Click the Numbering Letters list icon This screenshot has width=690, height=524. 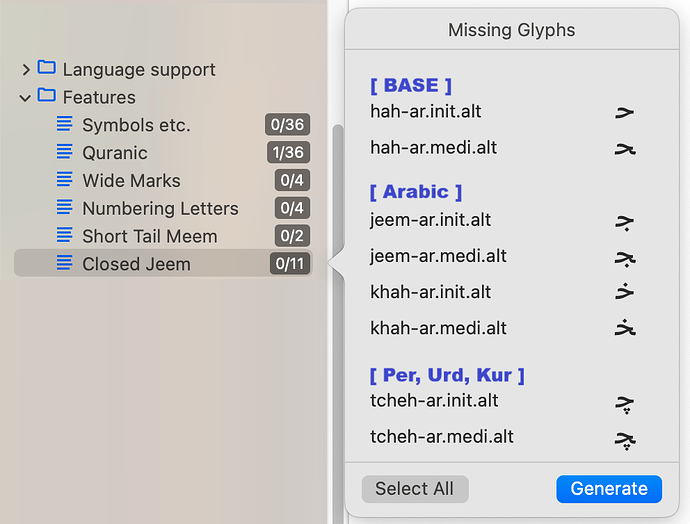65,208
